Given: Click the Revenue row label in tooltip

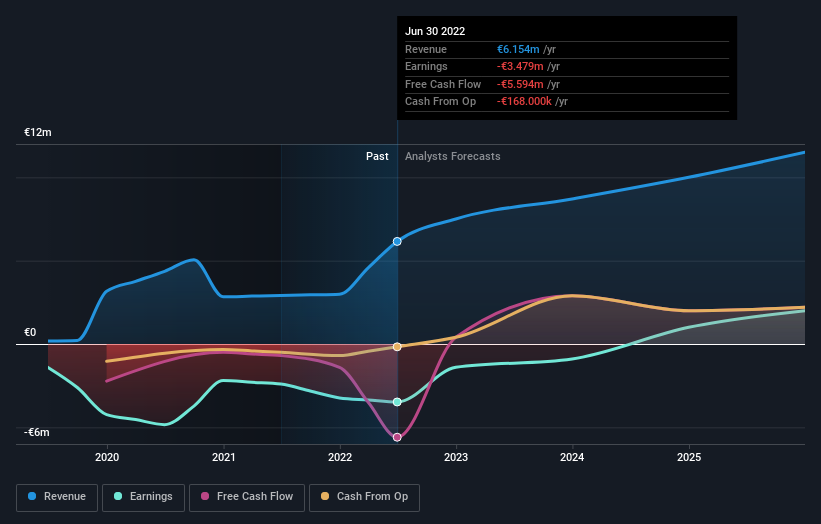Looking at the screenshot, I should coord(426,49).
